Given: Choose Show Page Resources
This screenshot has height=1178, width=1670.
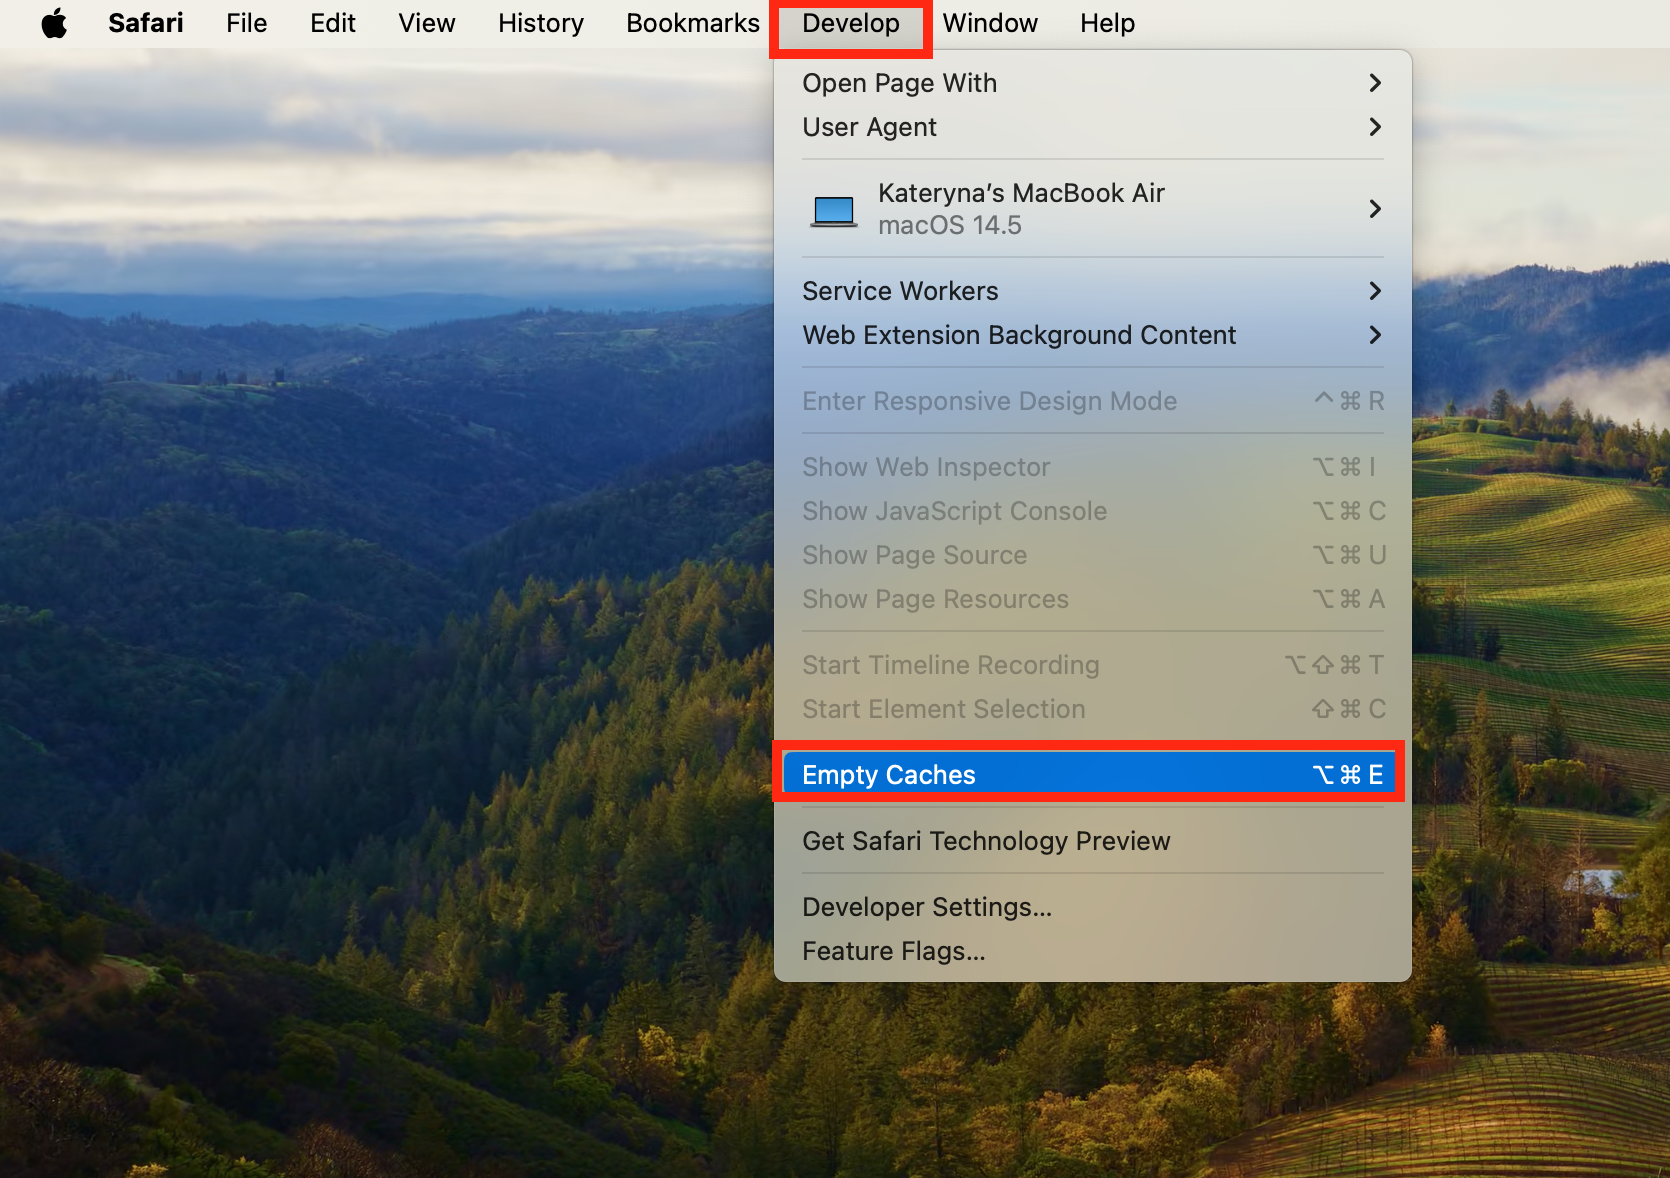Looking at the screenshot, I should [x=1093, y=599].
